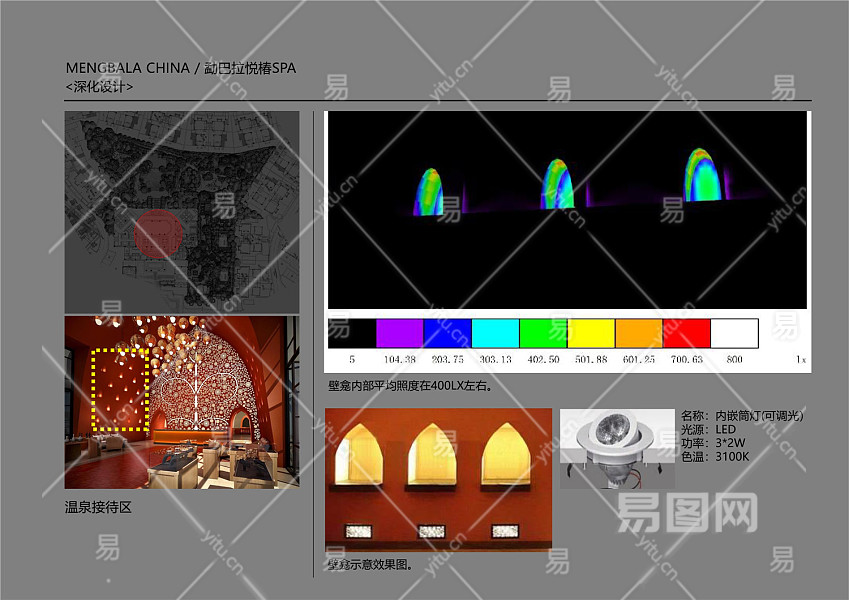
Task: Click the leftmost niche in the illuminance simulation
Action: coord(429,192)
